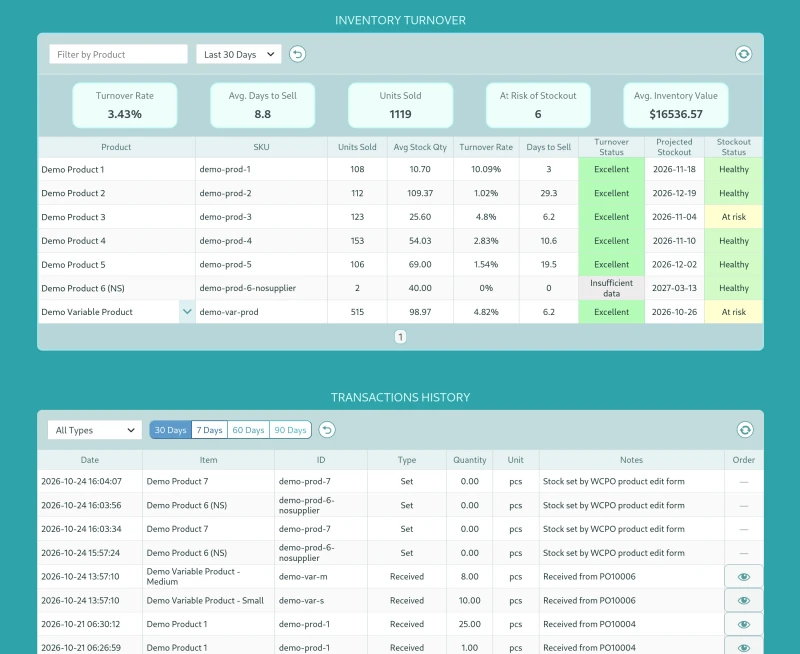Click At risk status for Demo Variable Product
This screenshot has width=800, height=654.
point(734,312)
